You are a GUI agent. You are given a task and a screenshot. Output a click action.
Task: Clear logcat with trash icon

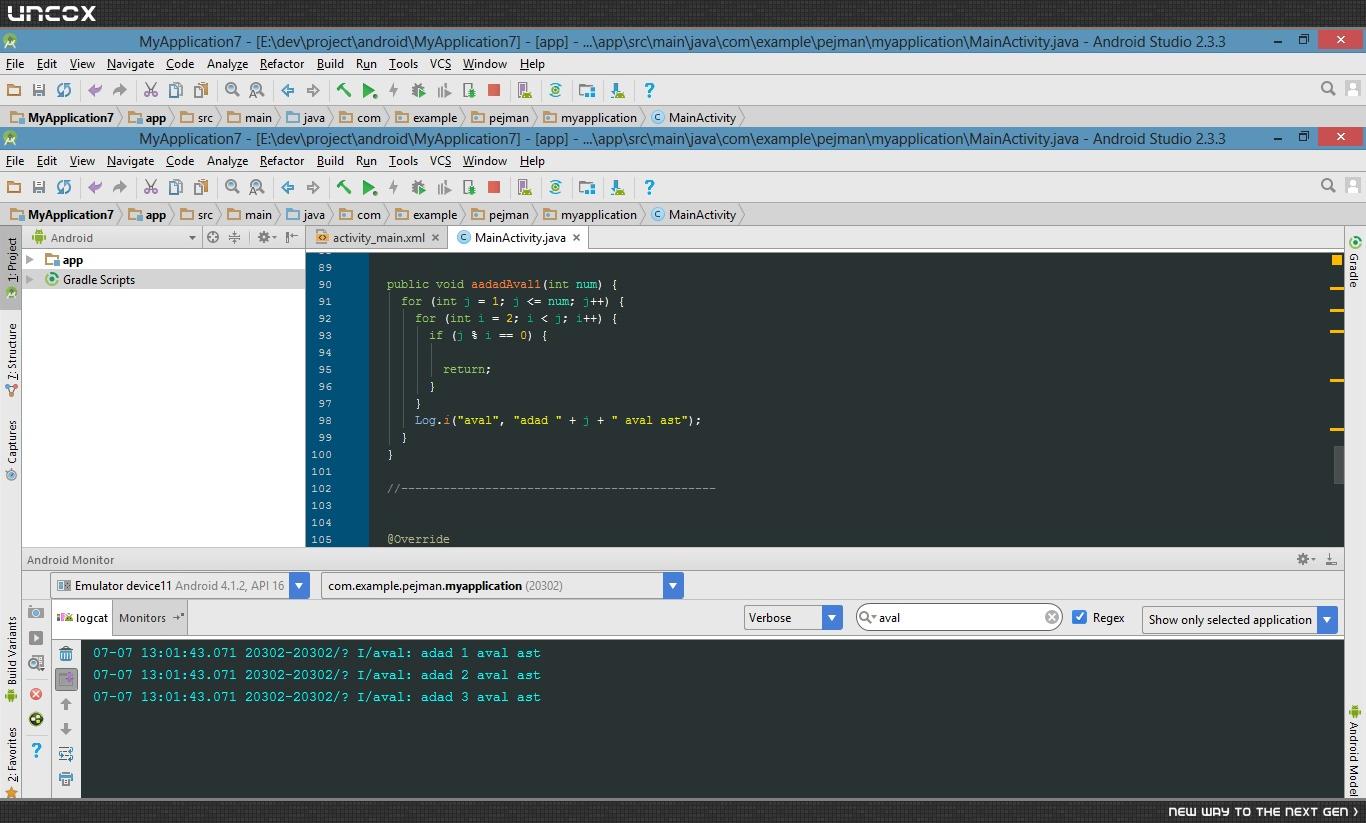(66, 654)
